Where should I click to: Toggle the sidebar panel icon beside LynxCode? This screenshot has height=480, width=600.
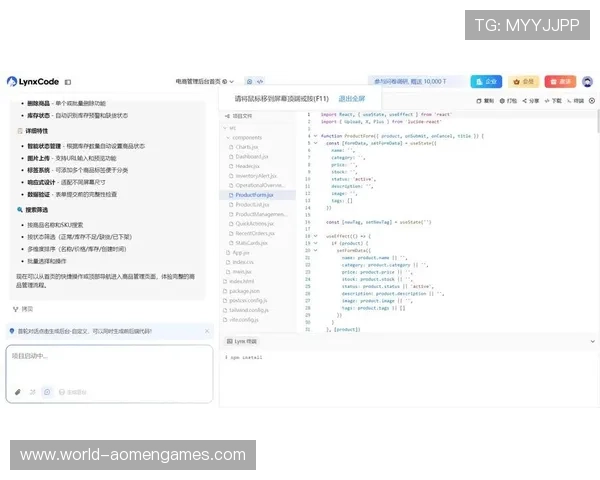coord(68,82)
